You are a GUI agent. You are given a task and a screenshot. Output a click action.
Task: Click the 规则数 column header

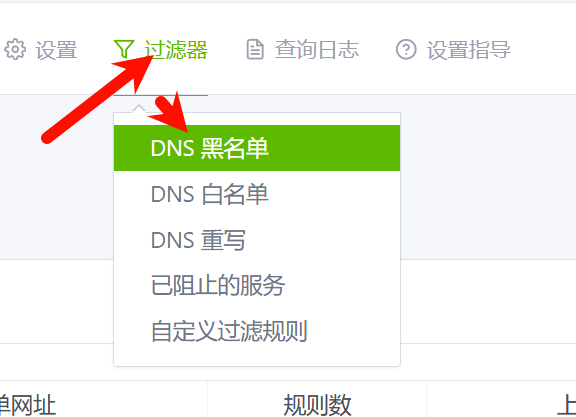[317, 405]
